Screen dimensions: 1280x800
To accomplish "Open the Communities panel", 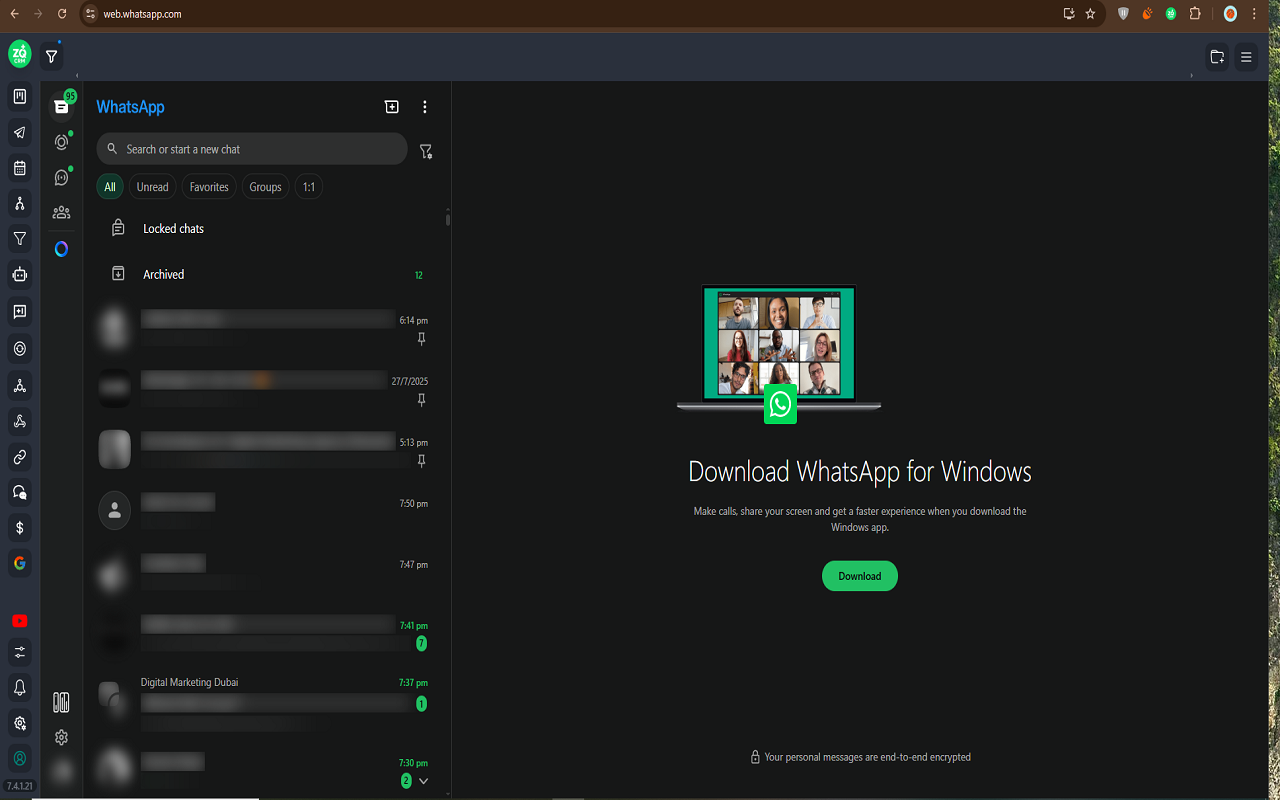I will [x=61, y=212].
